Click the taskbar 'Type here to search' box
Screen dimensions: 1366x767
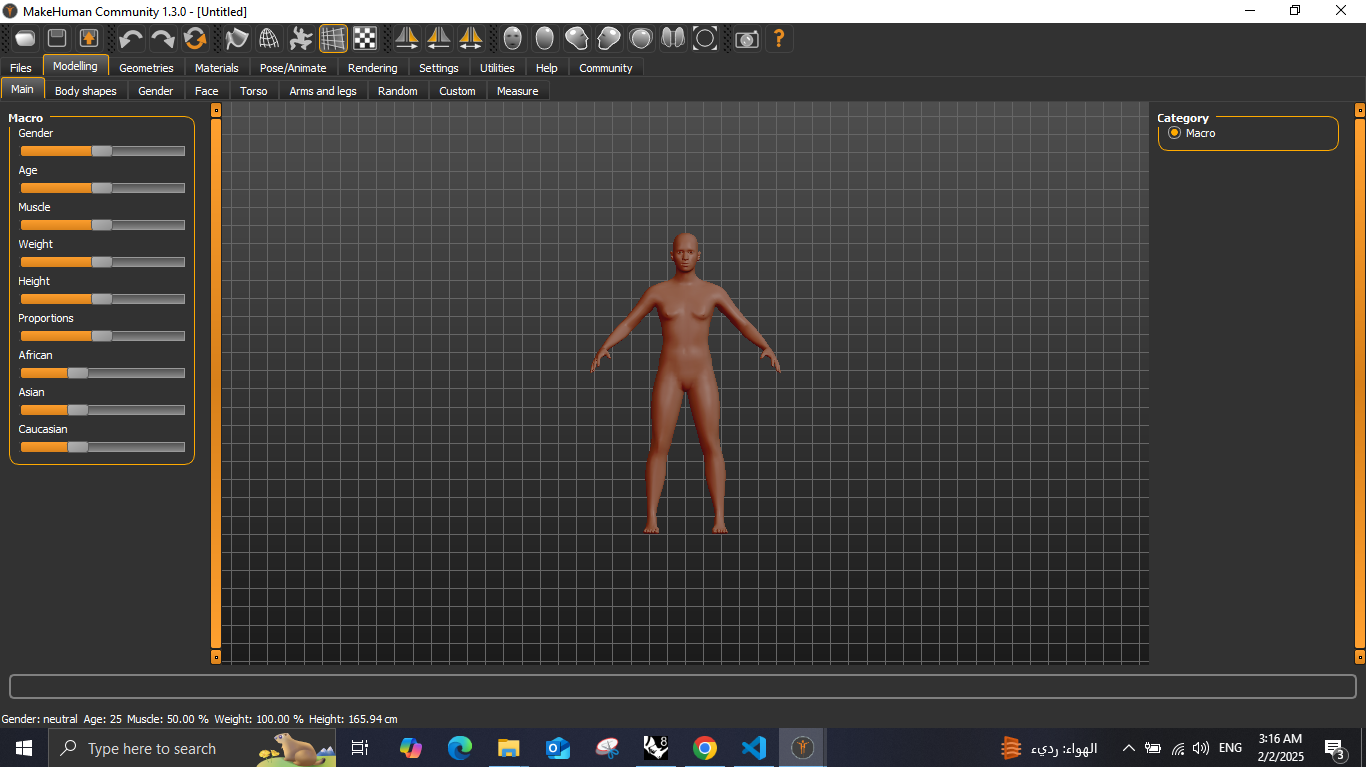193,748
